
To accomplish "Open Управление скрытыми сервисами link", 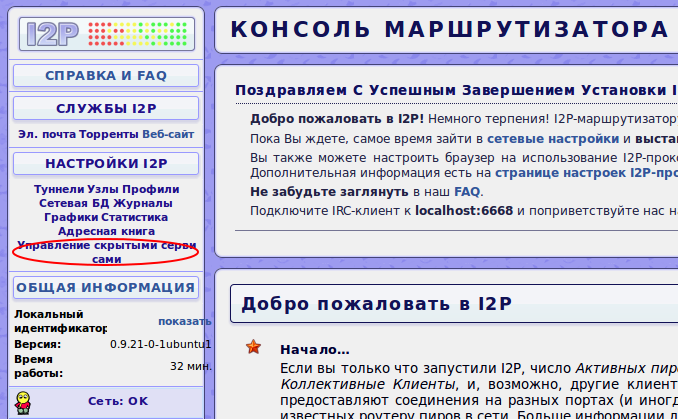I will [x=106, y=252].
